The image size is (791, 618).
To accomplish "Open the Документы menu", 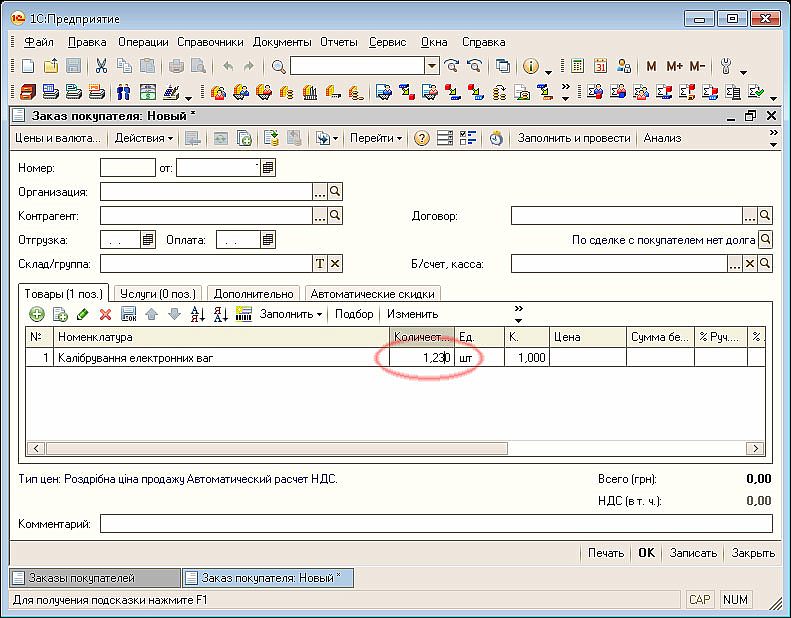I will (x=282, y=42).
